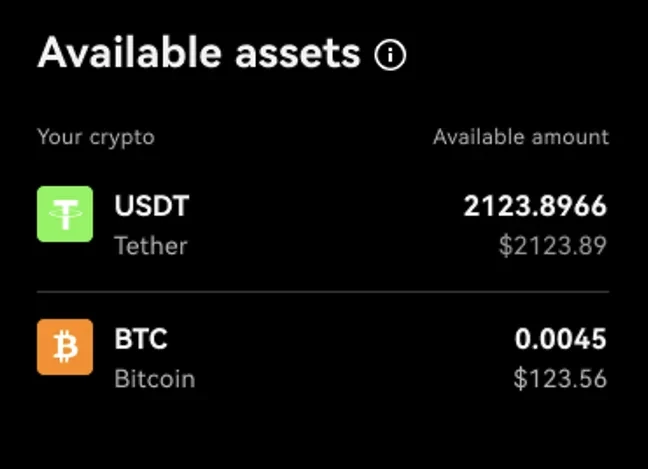Click the white ₿ symbol in Bitcoin logo
The width and height of the screenshot is (648, 469).
pyautogui.click(x=66, y=347)
